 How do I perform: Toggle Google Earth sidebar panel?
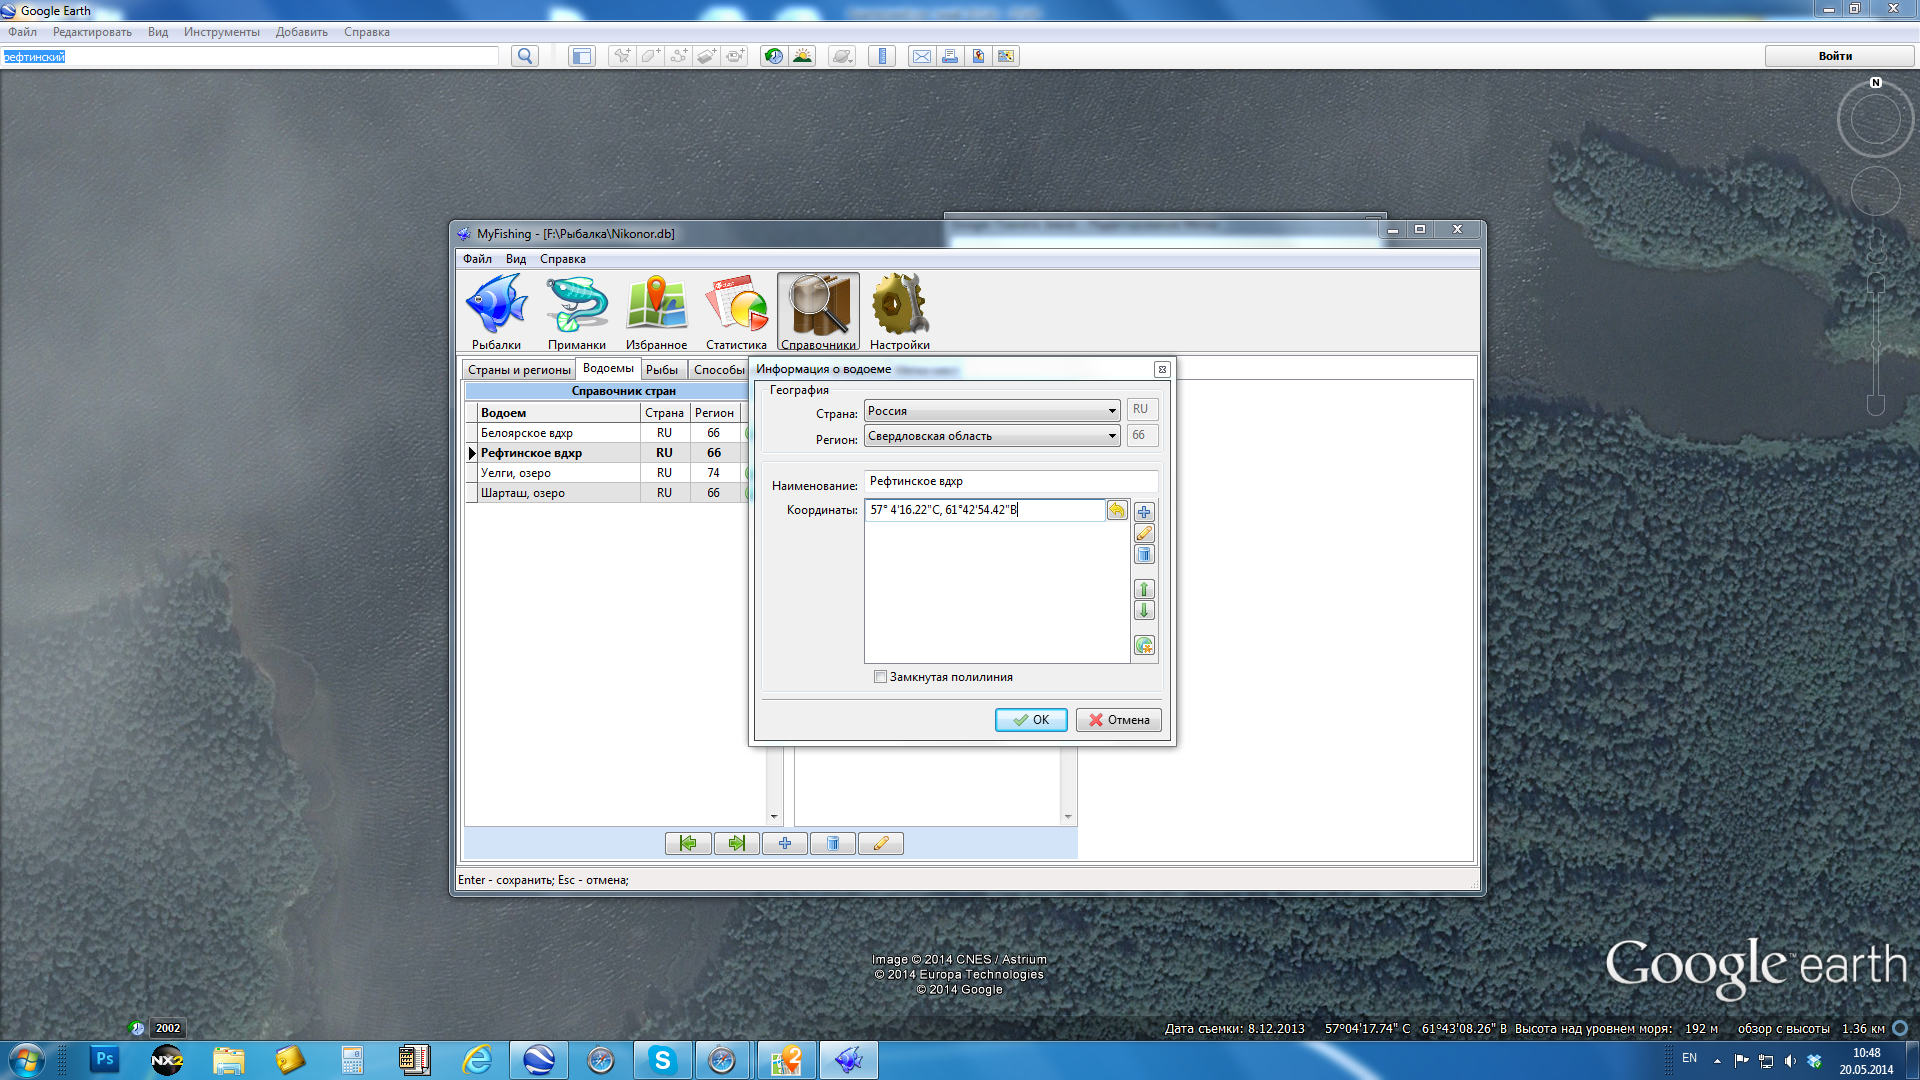582,56
